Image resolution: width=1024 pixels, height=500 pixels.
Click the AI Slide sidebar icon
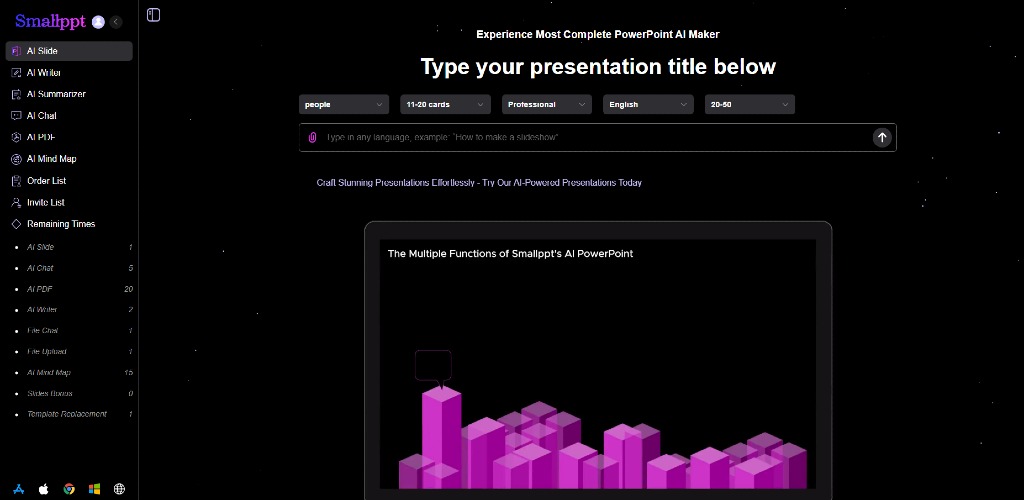point(16,51)
